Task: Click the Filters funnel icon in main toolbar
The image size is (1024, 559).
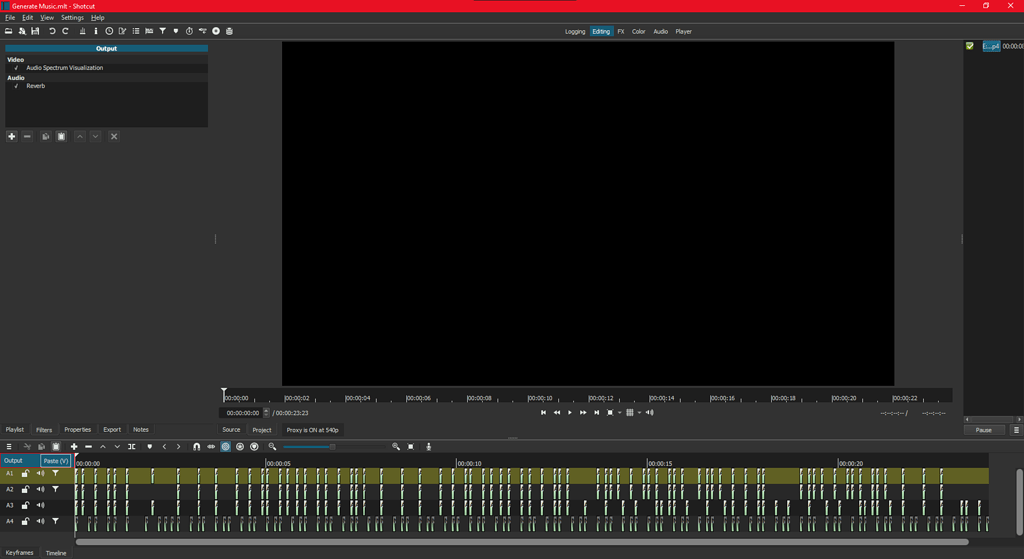Action: tap(163, 31)
